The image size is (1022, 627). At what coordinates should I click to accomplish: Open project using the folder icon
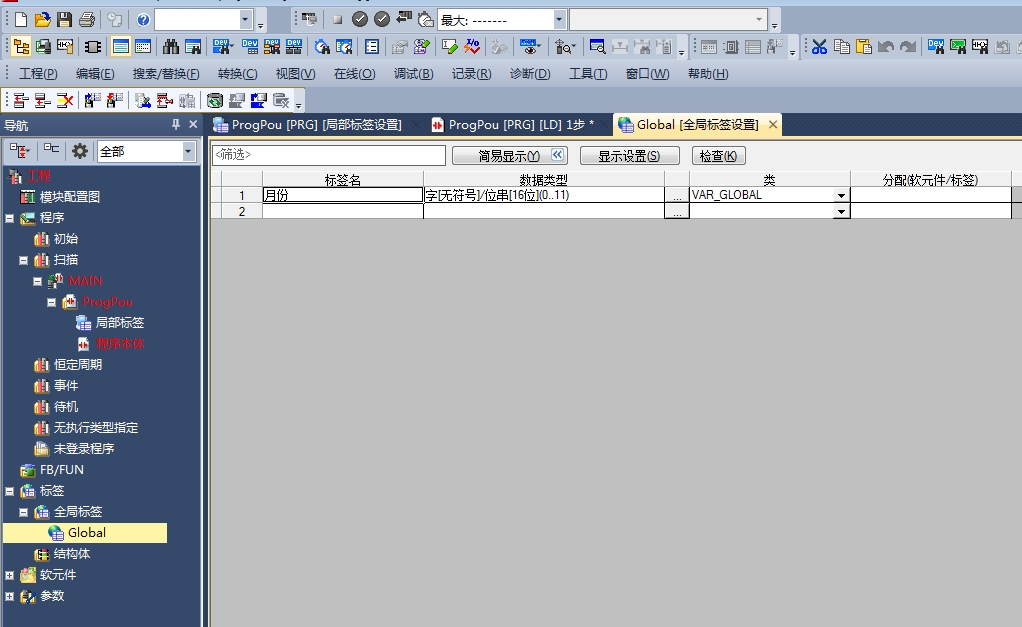point(42,20)
